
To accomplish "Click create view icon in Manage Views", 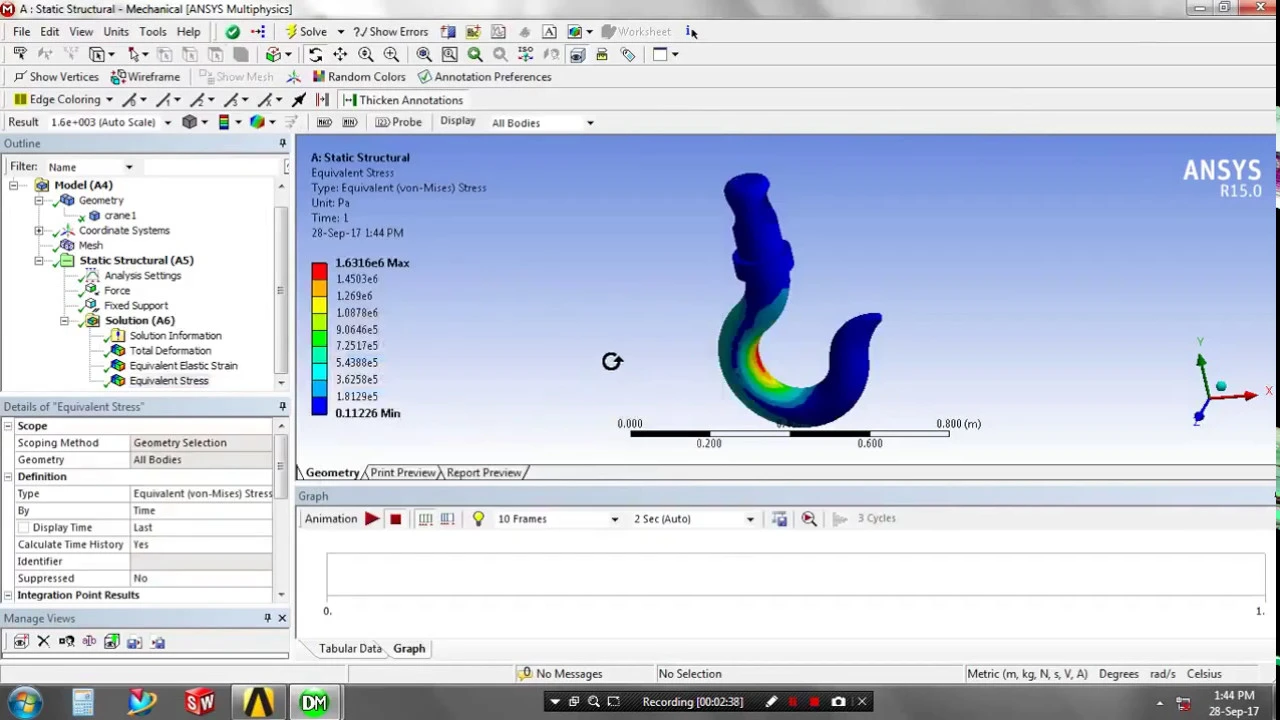I will point(20,642).
